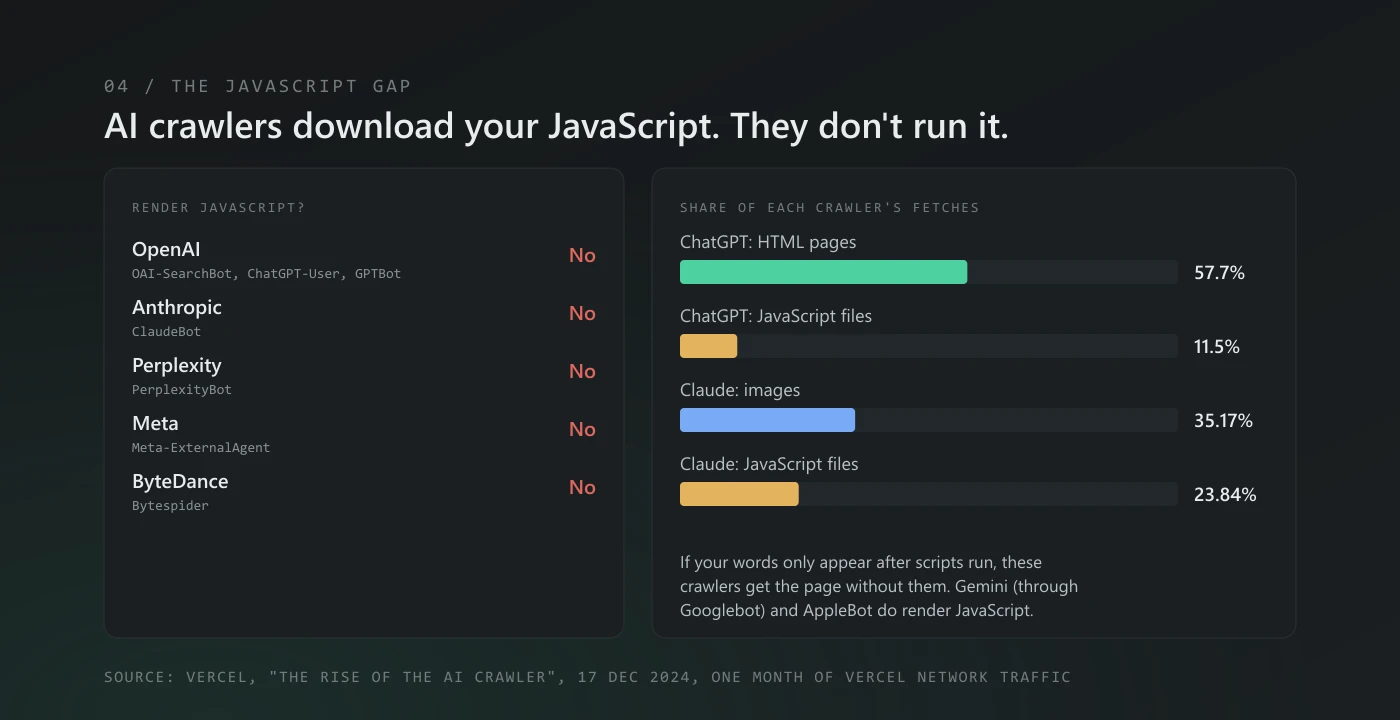Click the yellow Claude JavaScript files bar

pyautogui.click(x=739, y=494)
